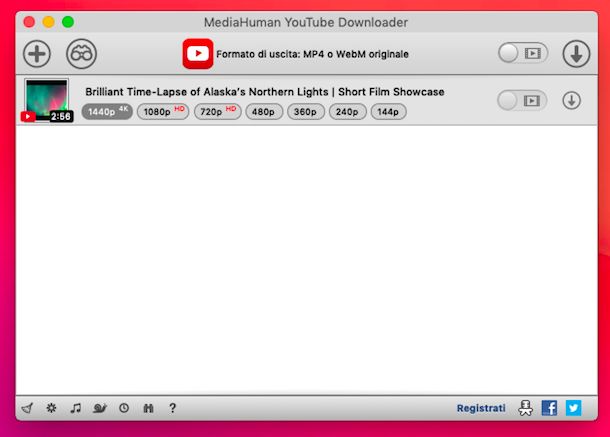Select 1440p 4K quality
Viewport: 610px width, 437px height.
coord(107,112)
